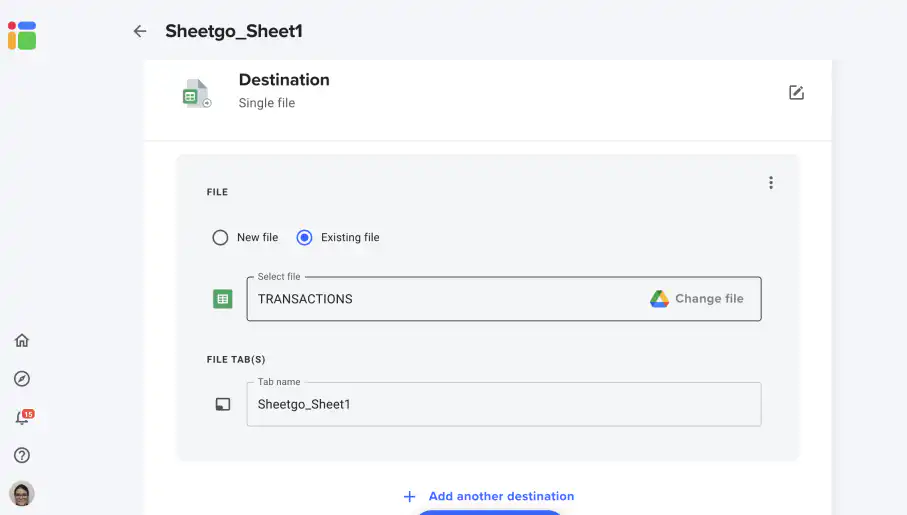Click the Google Drive icon in the Select file field
The height and width of the screenshot is (515, 907).
pos(659,299)
